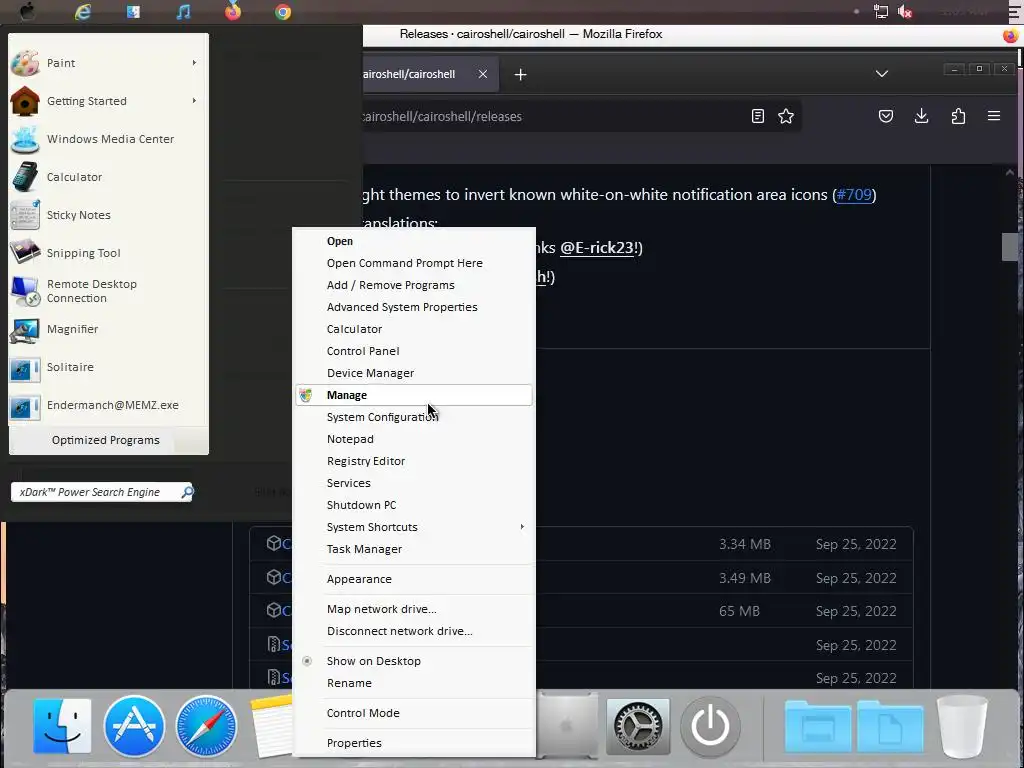This screenshot has width=1024, height=768.
Task: Open a new Firefox tab
Action: 520,74
